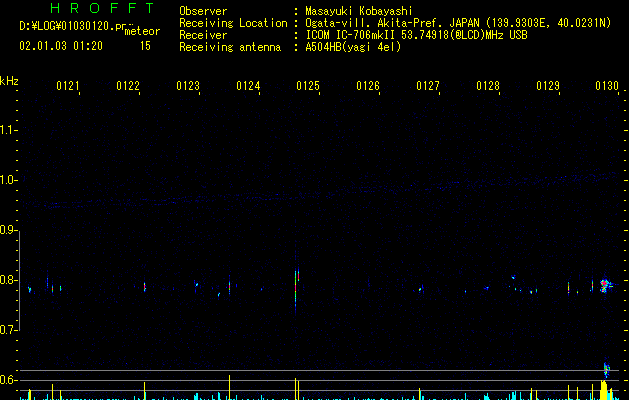Click the bright echo cluster near 0130

[605, 285]
